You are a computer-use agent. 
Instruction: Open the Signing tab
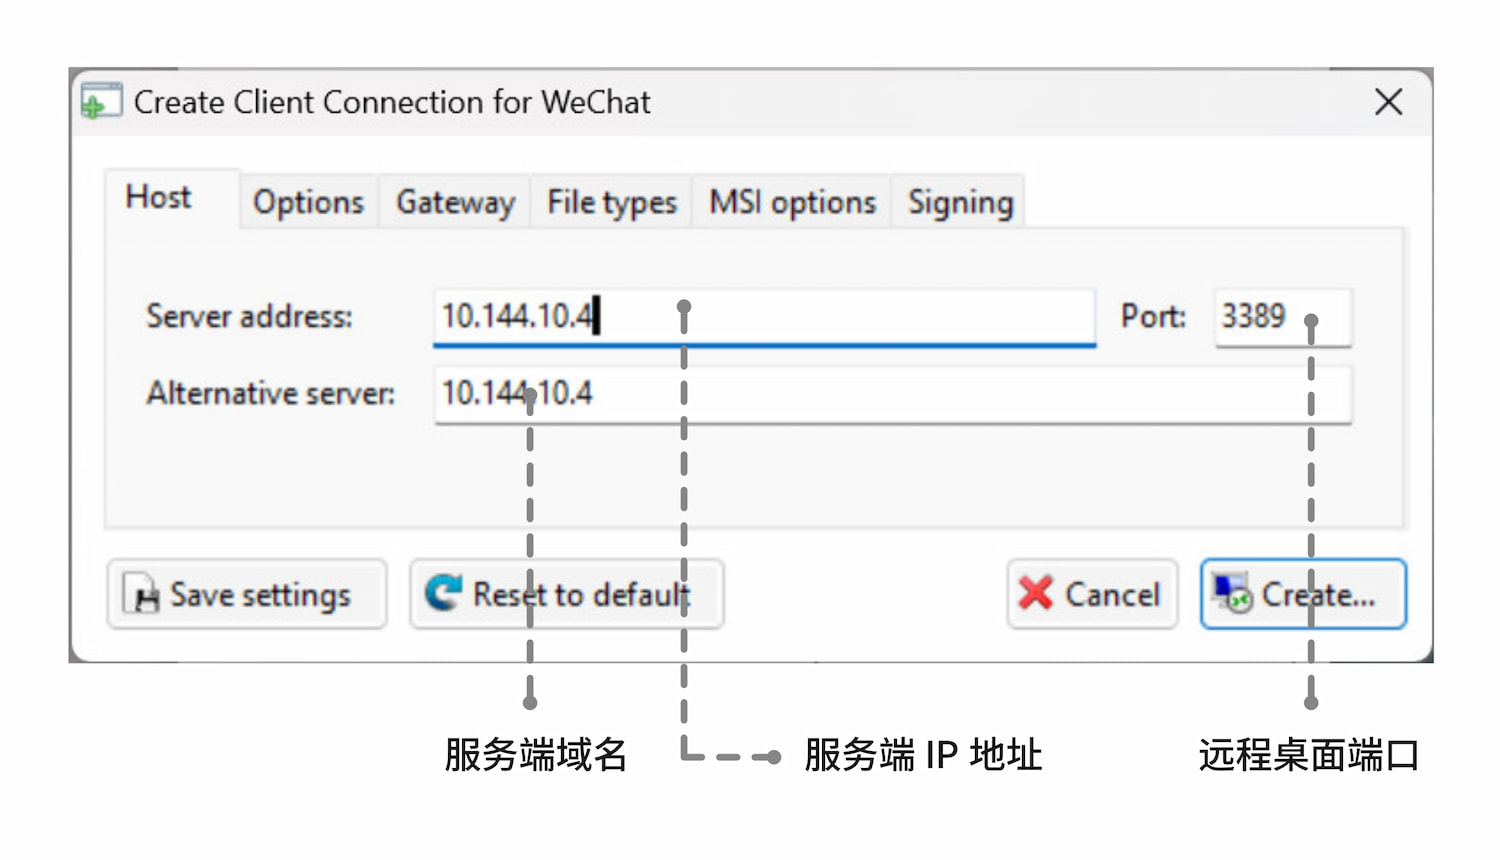click(958, 202)
